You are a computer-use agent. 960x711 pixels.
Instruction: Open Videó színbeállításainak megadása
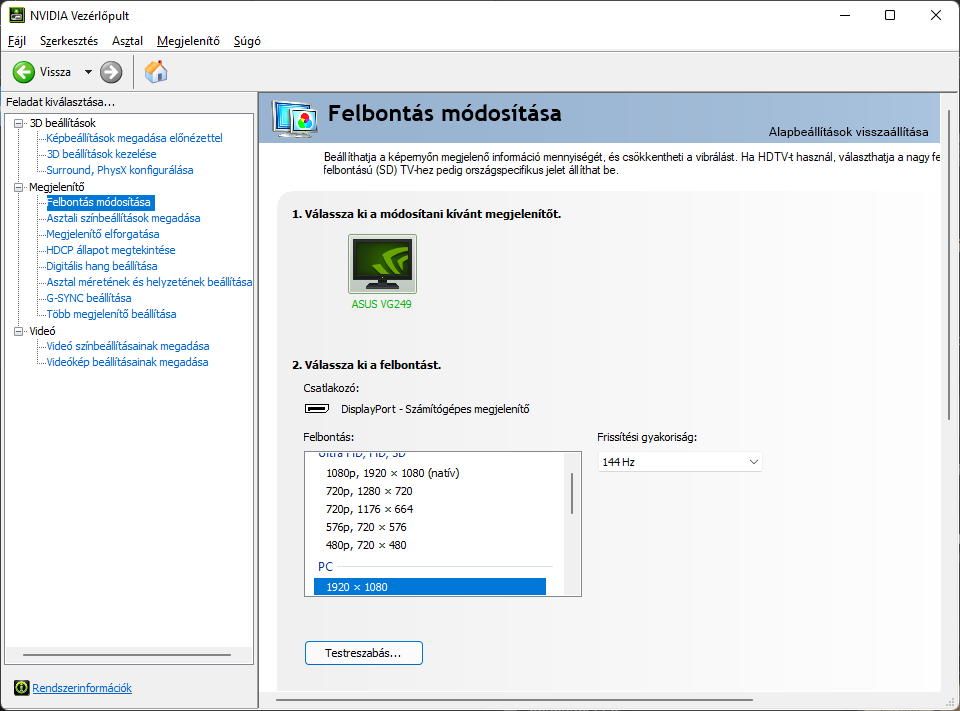[x=128, y=346]
